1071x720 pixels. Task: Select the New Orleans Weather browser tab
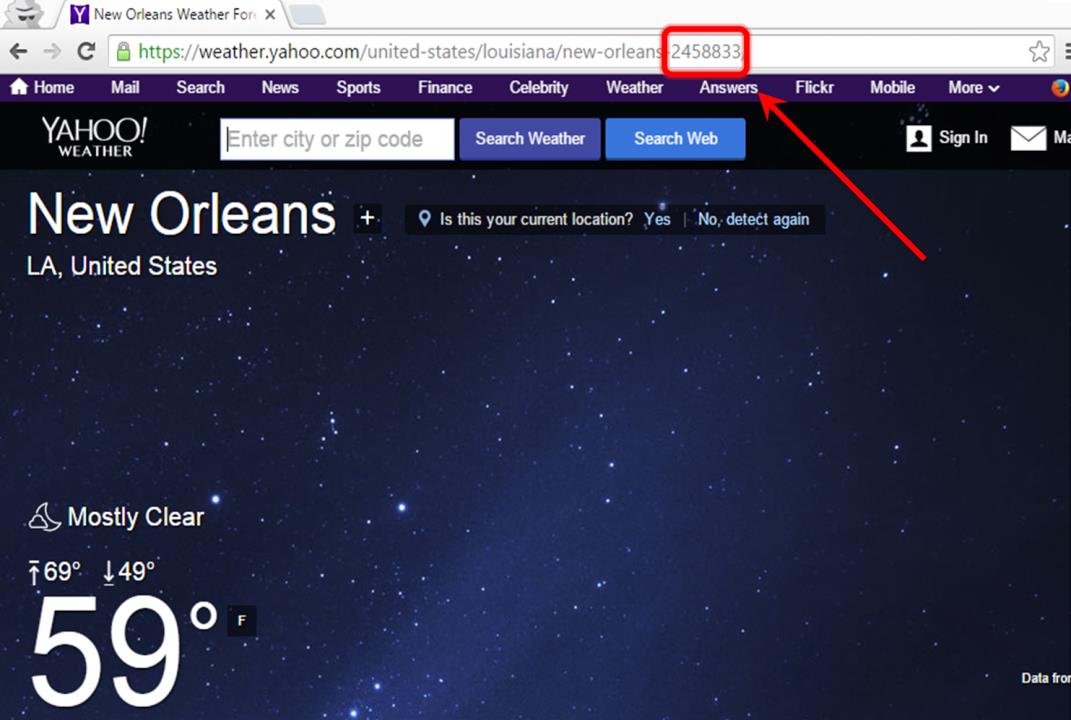[173, 14]
